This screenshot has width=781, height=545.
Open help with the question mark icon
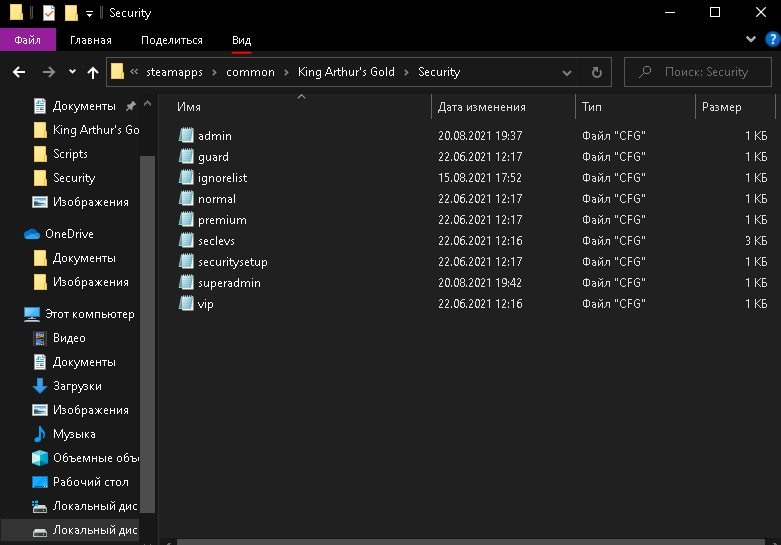(x=773, y=39)
